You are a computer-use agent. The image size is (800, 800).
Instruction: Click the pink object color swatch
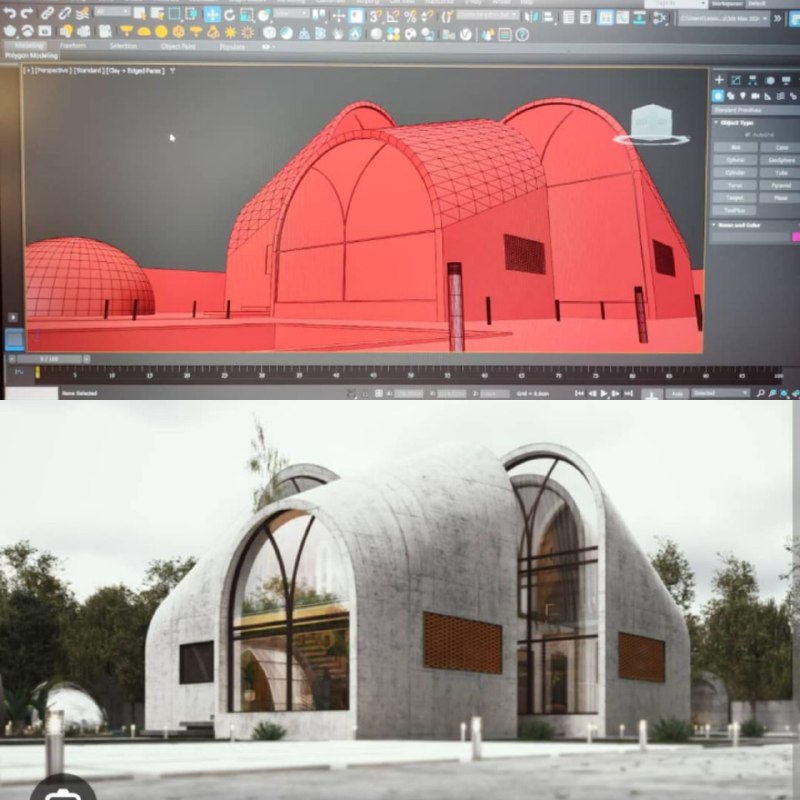point(795,237)
